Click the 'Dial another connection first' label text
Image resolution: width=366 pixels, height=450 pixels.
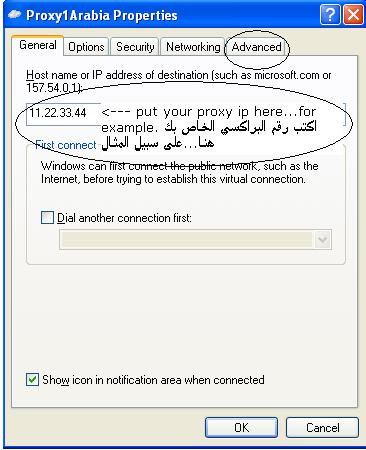[x=124, y=218]
